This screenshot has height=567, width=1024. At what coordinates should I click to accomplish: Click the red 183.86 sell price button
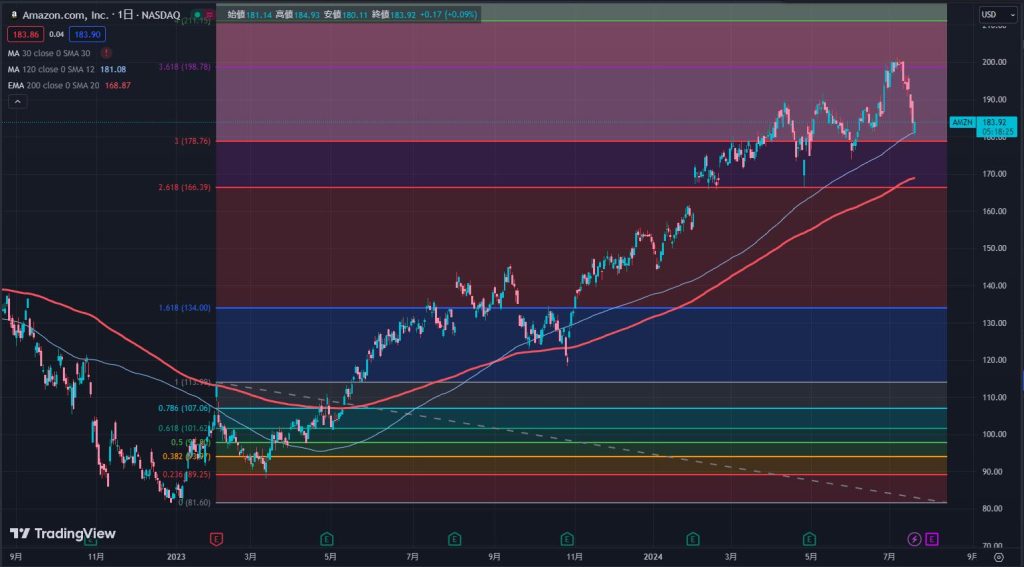pyautogui.click(x=25, y=34)
